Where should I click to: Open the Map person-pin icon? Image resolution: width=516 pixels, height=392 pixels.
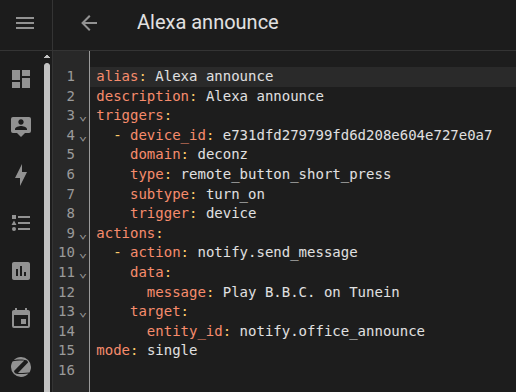[x=21, y=127]
